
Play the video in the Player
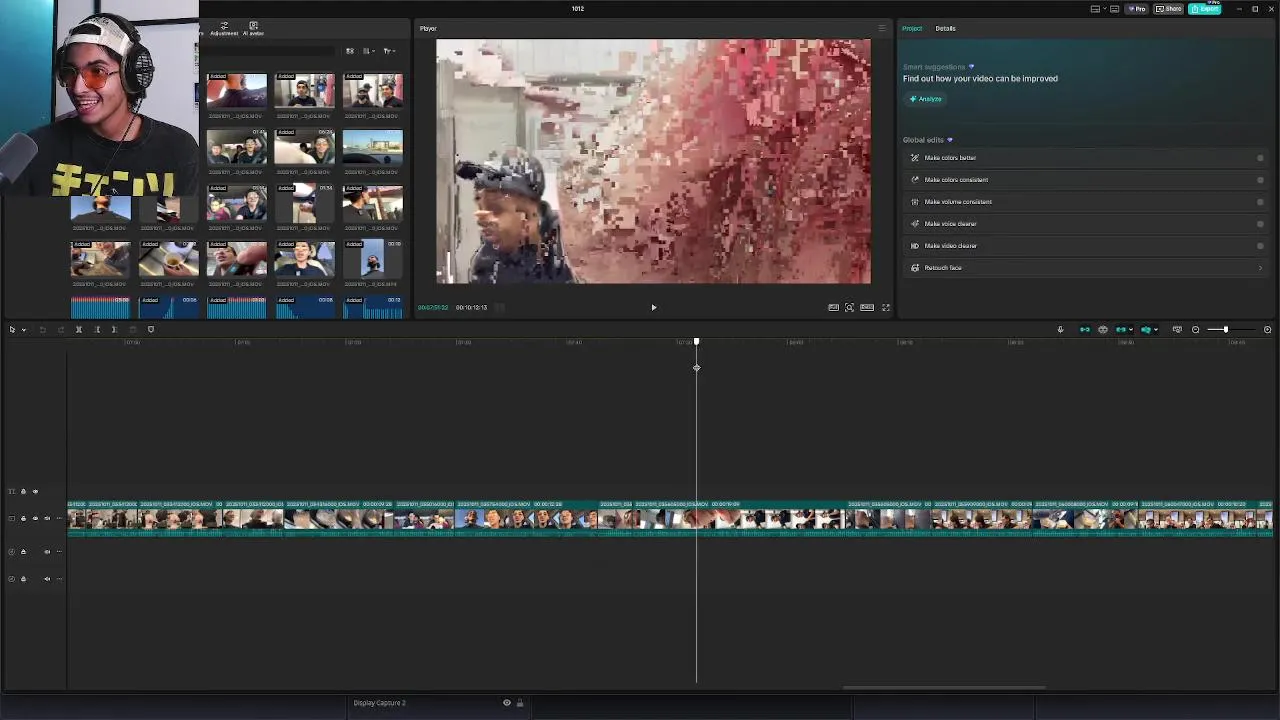[654, 307]
